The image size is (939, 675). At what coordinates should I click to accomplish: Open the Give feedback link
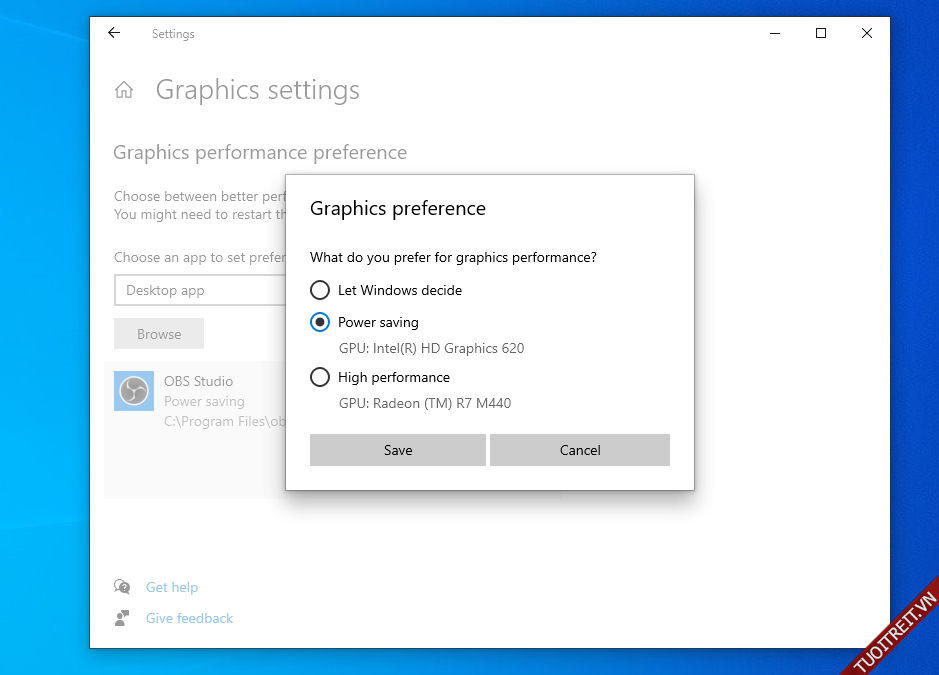click(x=189, y=618)
